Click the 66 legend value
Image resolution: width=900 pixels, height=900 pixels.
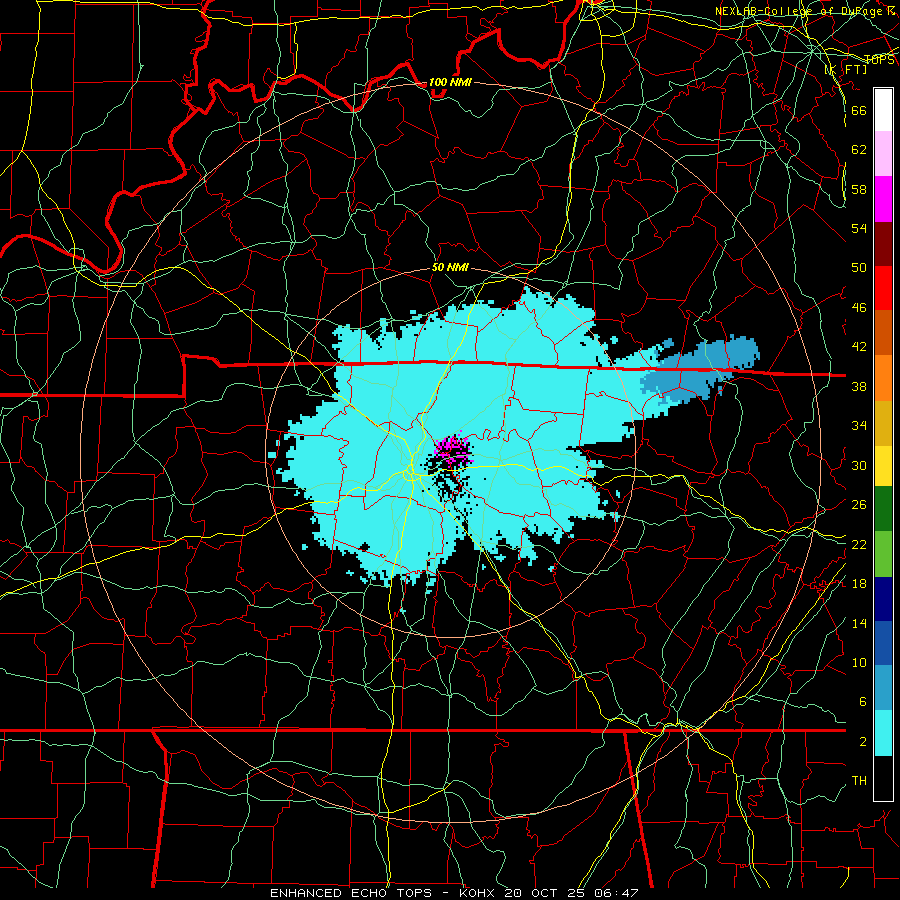859,110
